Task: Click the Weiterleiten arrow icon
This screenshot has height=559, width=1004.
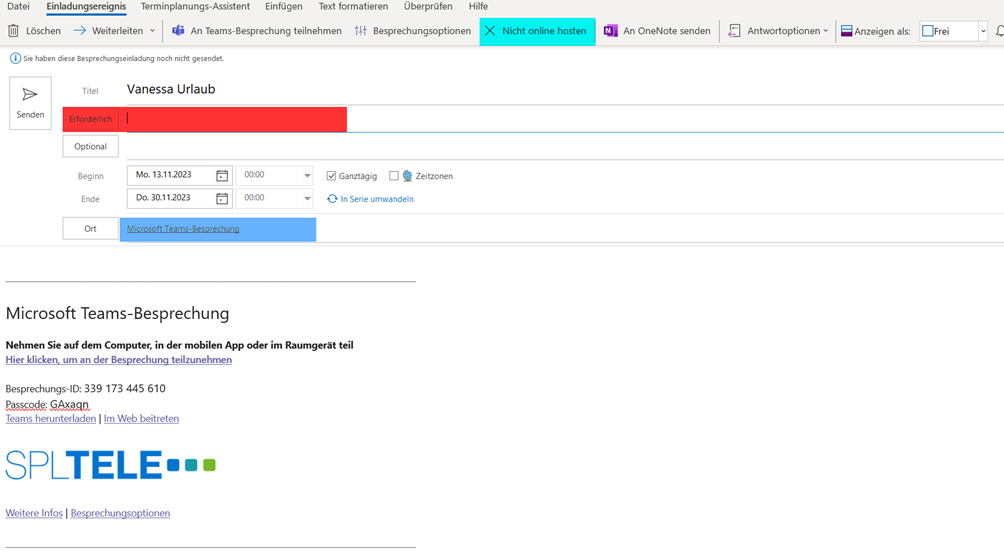Action: [x=79, y=31]
